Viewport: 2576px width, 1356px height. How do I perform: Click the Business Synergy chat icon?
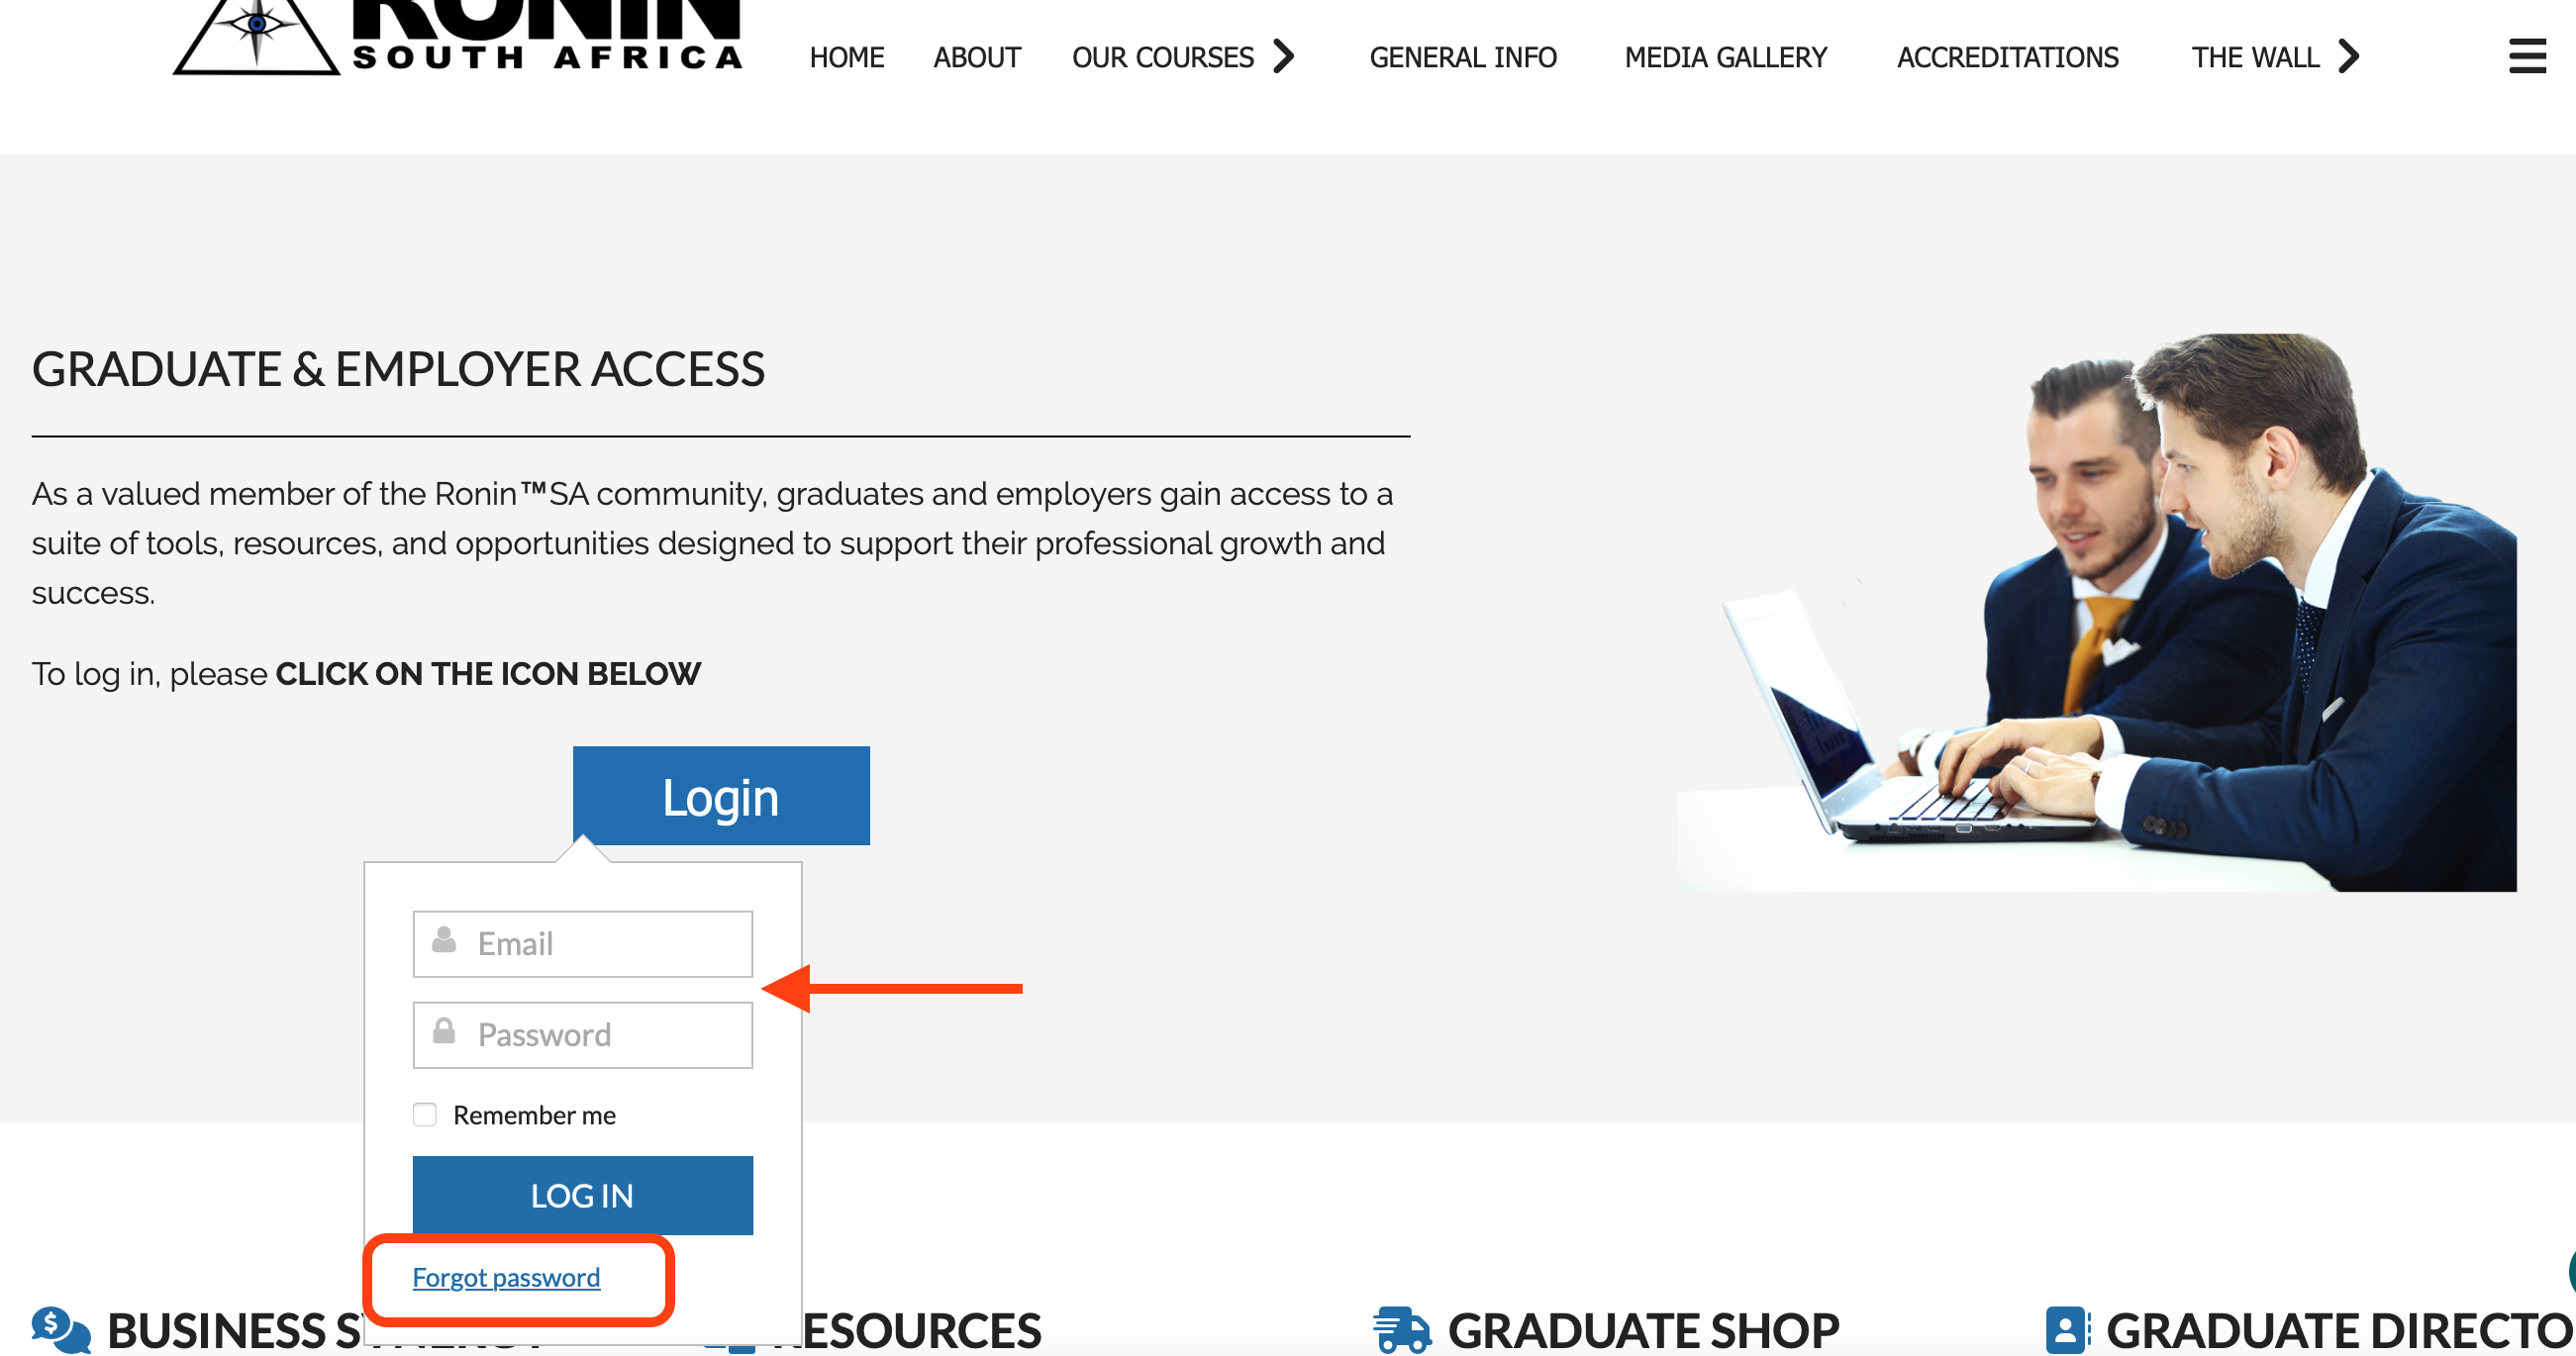point(61,1330)
